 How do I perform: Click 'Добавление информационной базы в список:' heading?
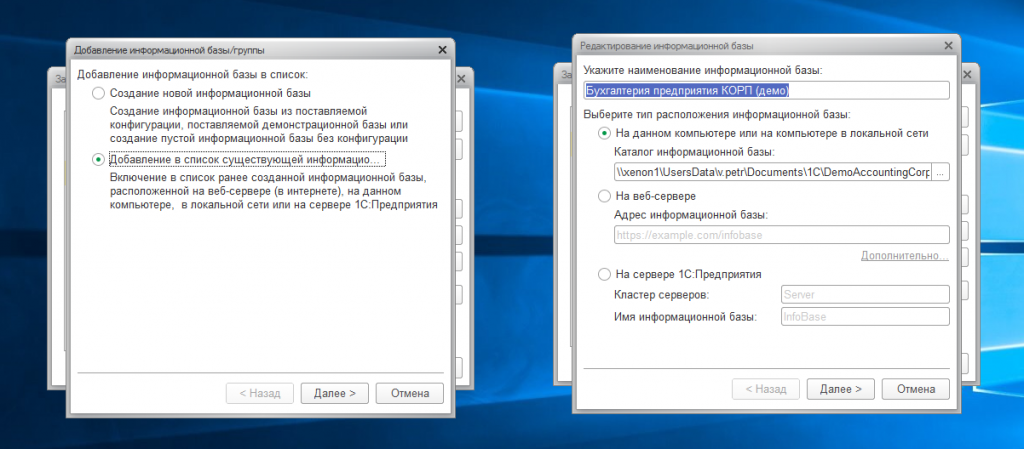tap(192, 74)
